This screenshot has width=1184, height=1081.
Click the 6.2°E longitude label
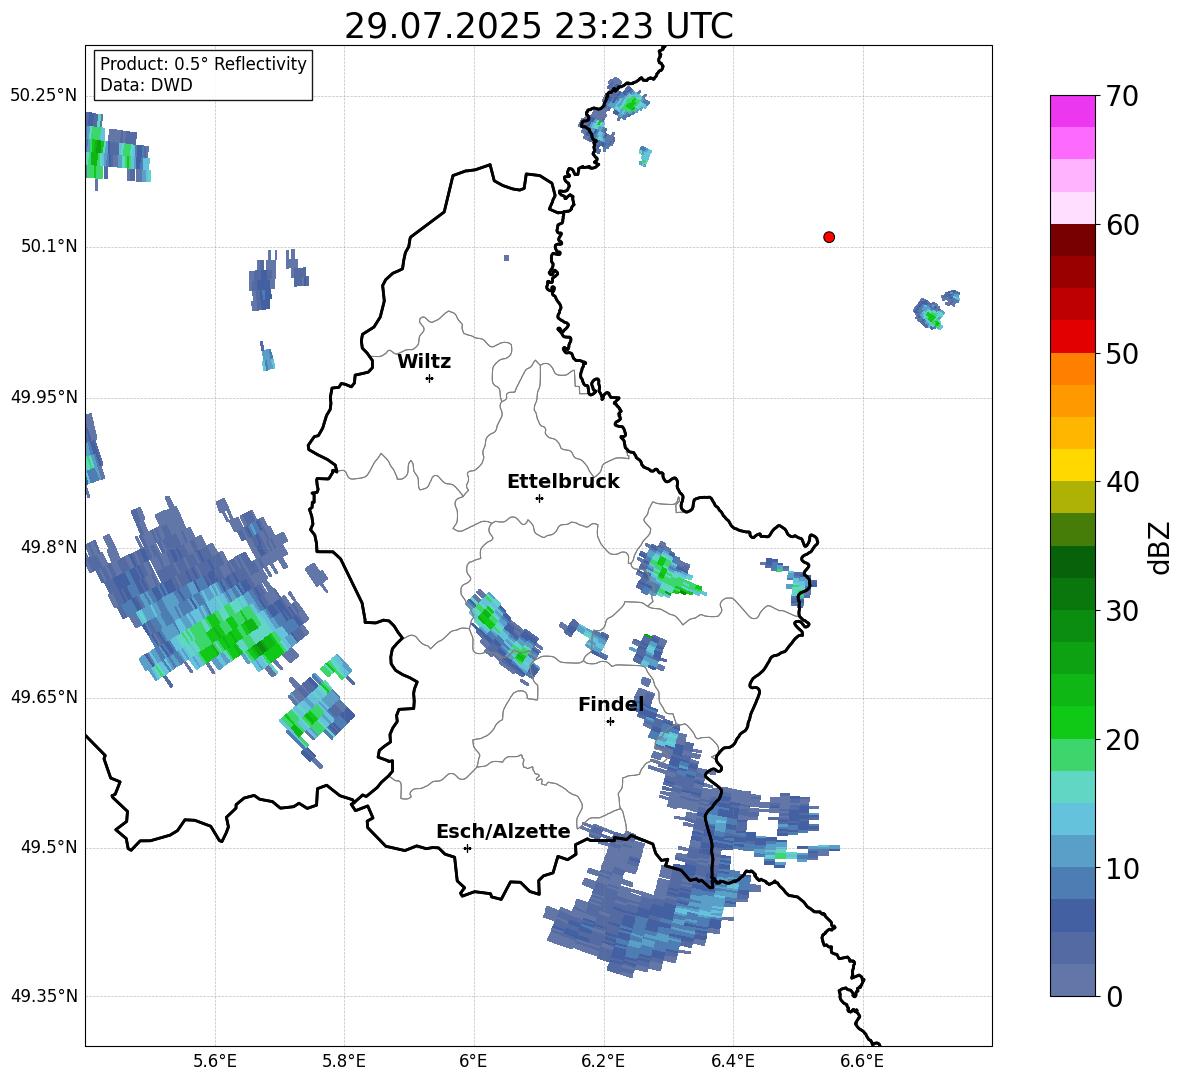click(603, 1061)
